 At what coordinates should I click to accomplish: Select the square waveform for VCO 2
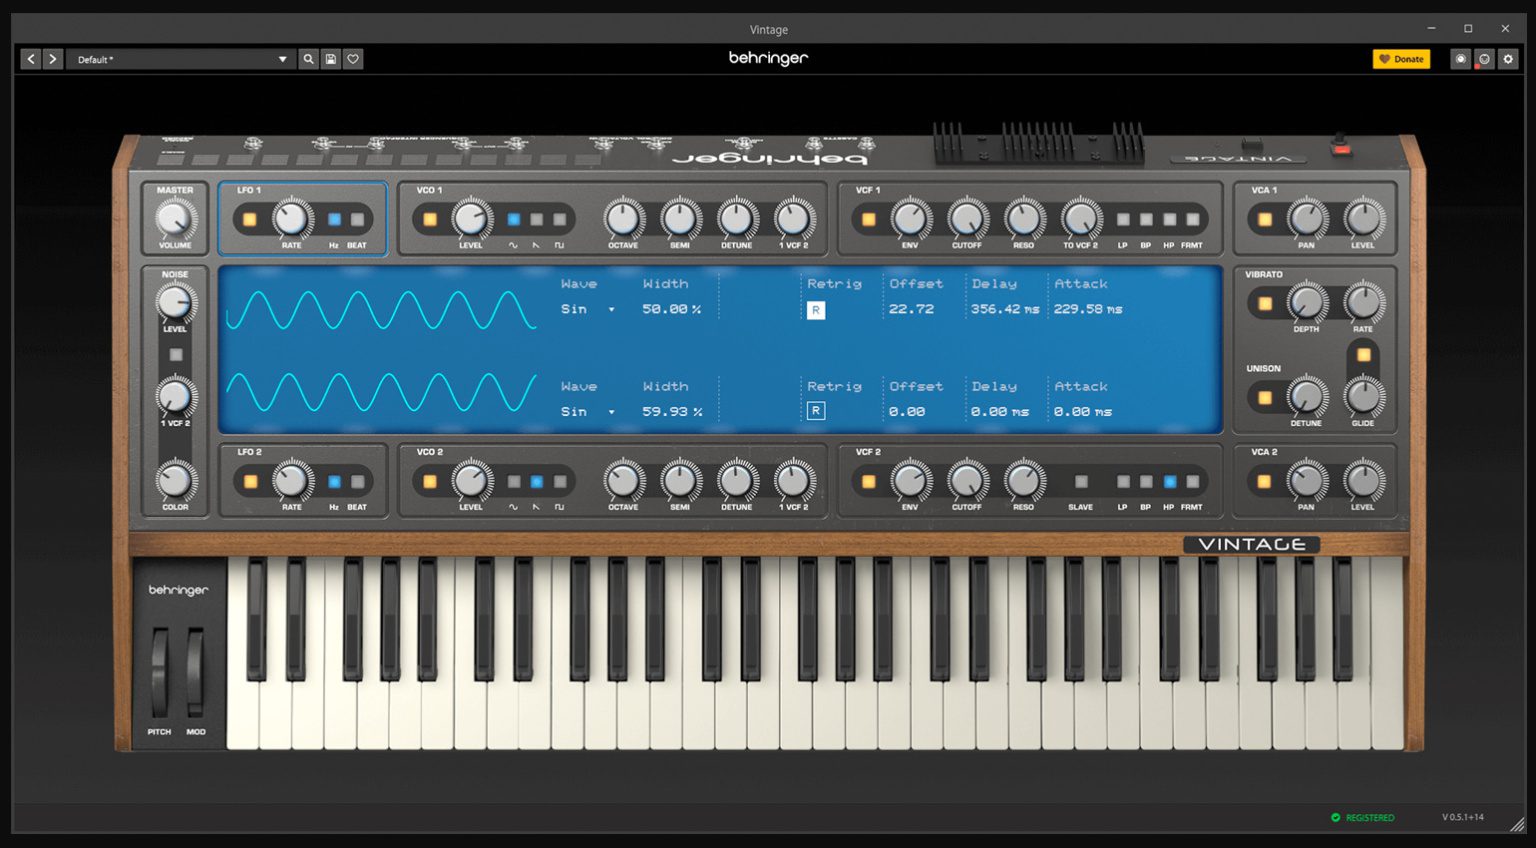(x=559, y=481)
